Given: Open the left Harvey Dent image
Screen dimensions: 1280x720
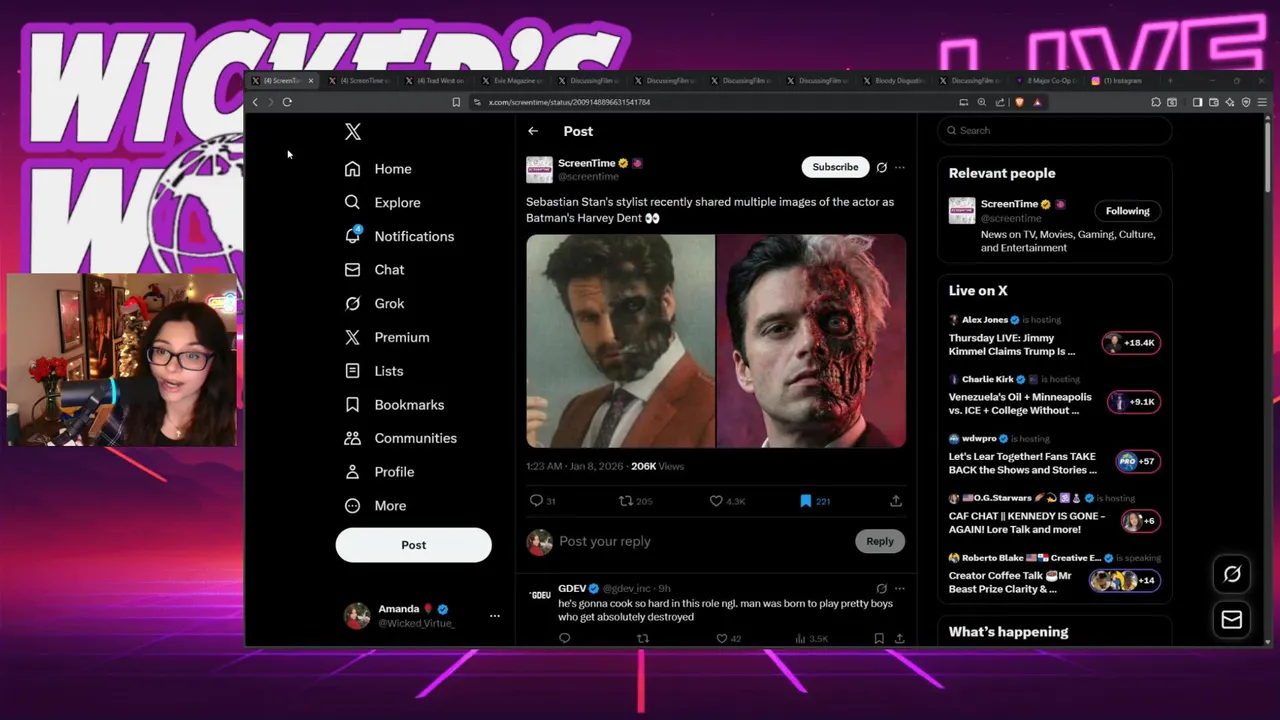Looking at the screenshot, I should [621, 341].
